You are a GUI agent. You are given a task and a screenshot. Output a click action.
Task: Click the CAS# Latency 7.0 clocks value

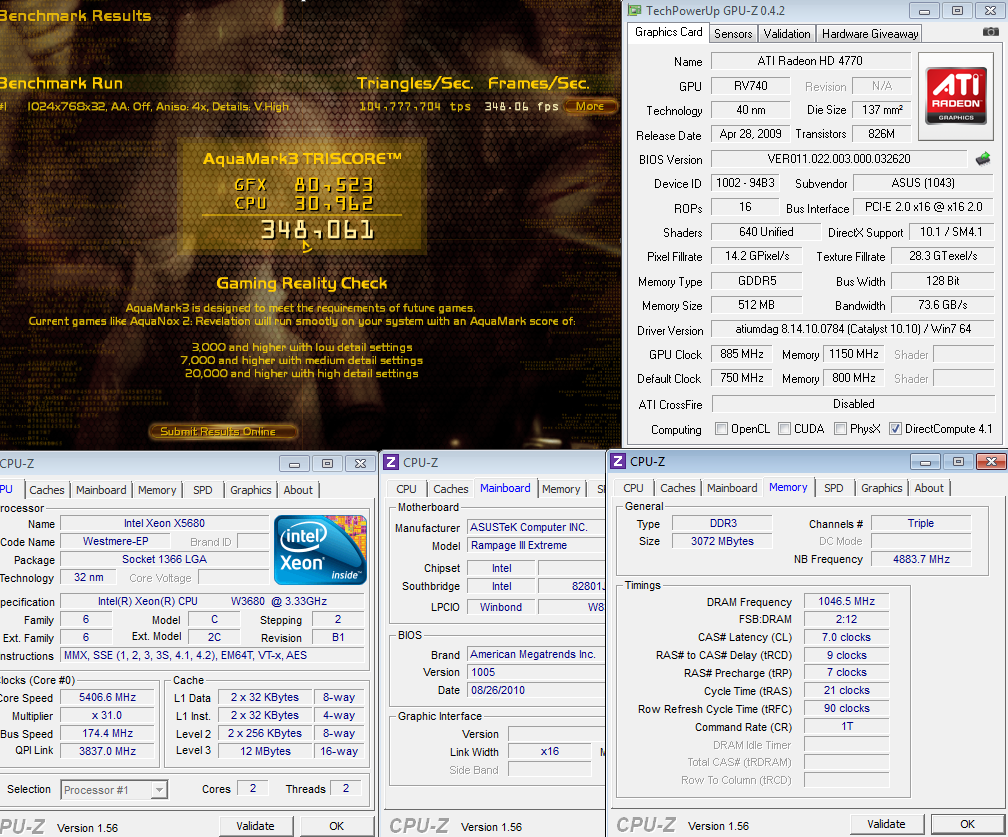coord(846,637)
